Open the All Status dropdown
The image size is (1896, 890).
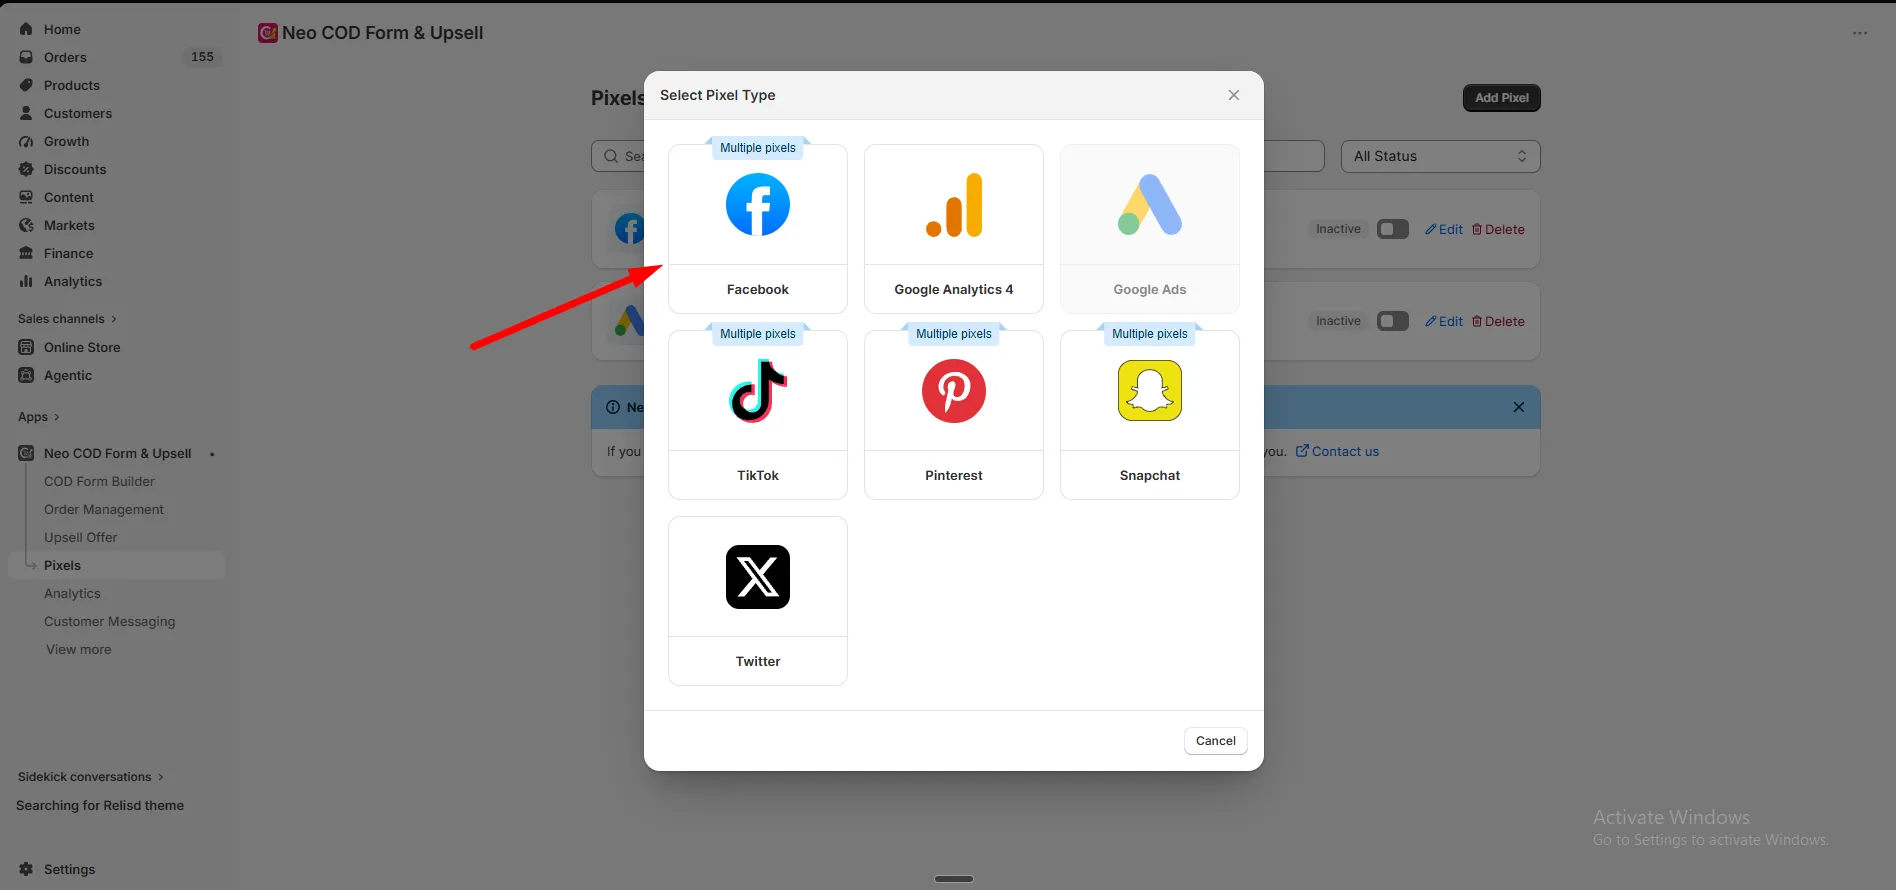[1440, 156]
